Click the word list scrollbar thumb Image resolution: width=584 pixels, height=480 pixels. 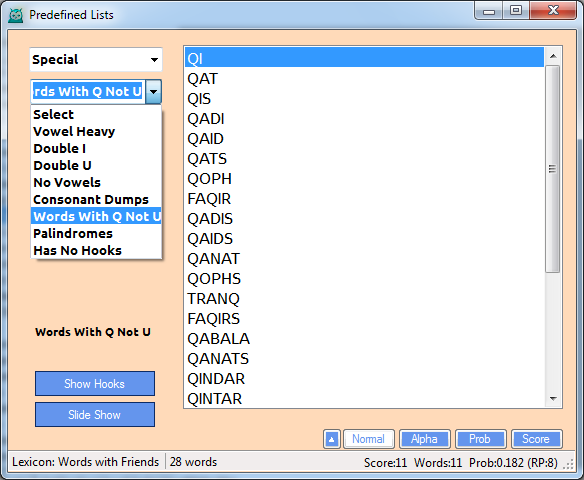pyautogui.click(x=553, y=169)
